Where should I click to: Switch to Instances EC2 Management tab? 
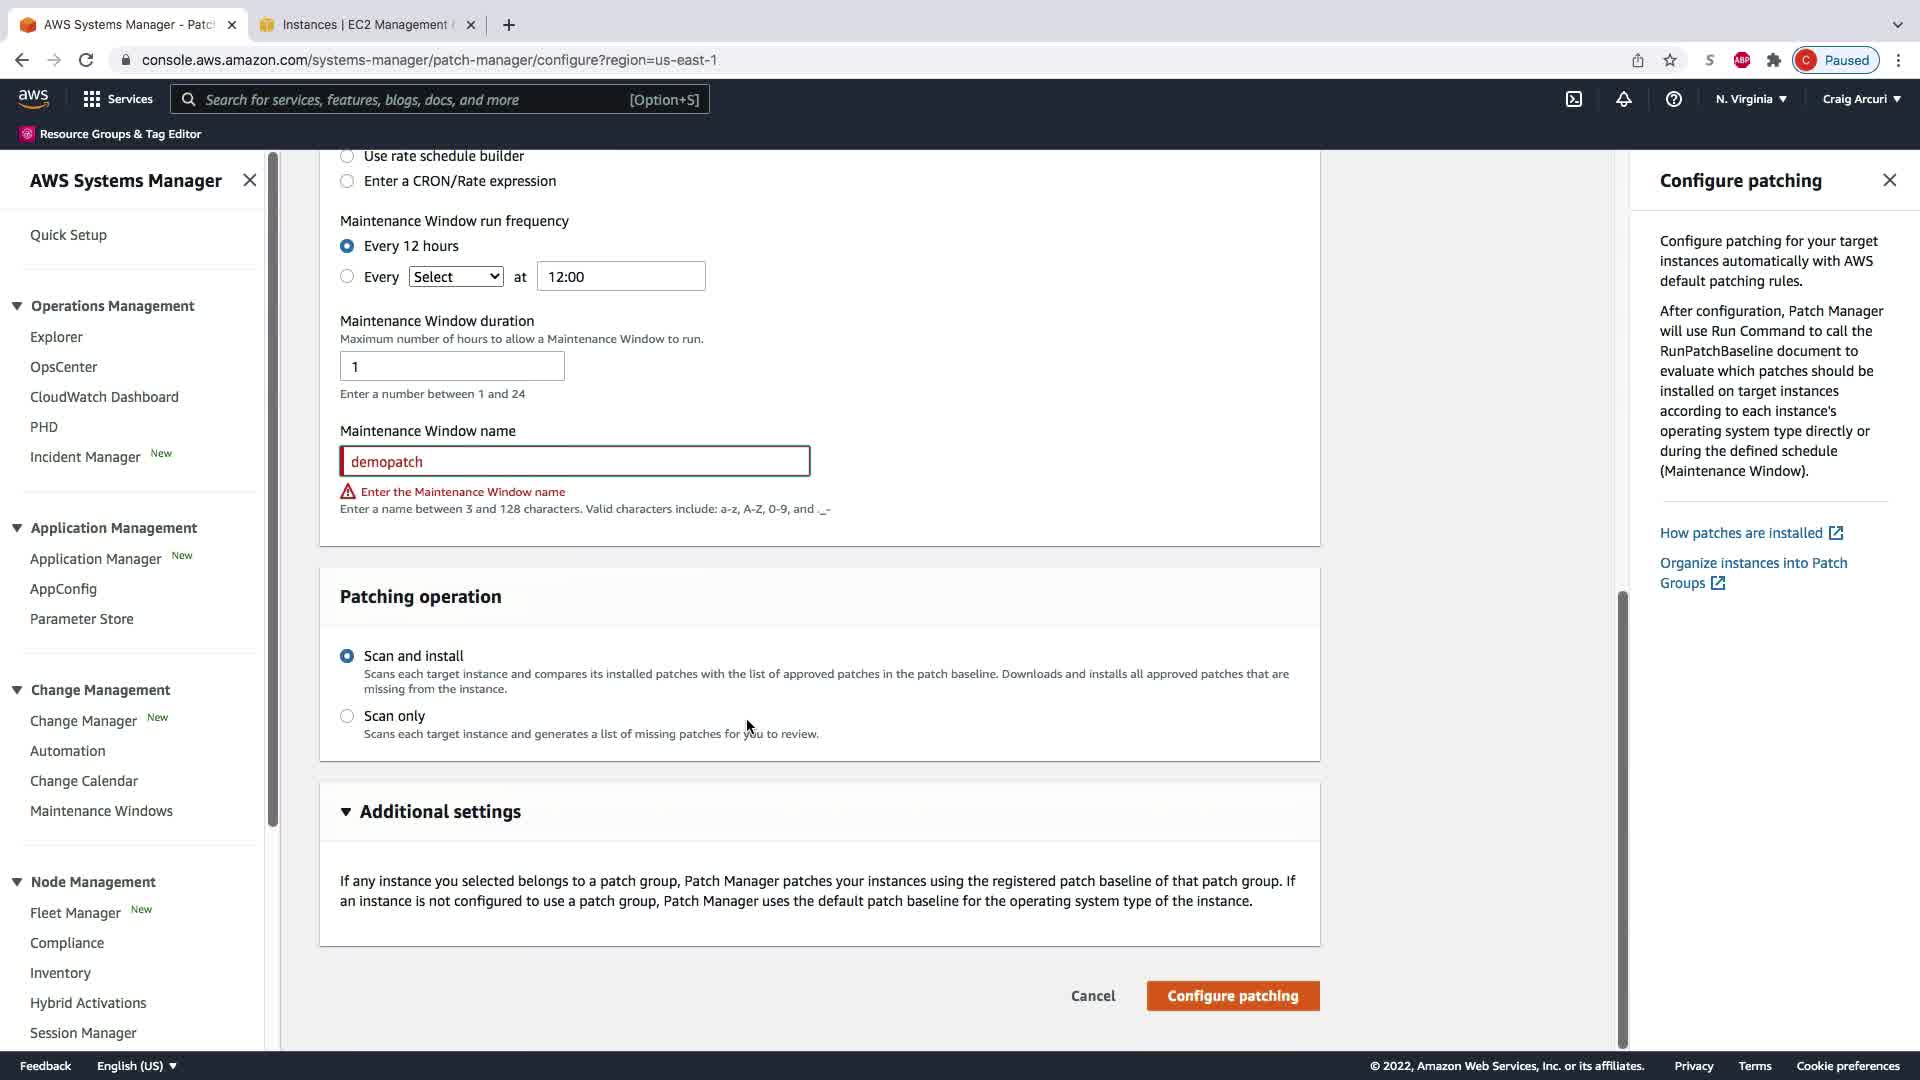[364, 25]
